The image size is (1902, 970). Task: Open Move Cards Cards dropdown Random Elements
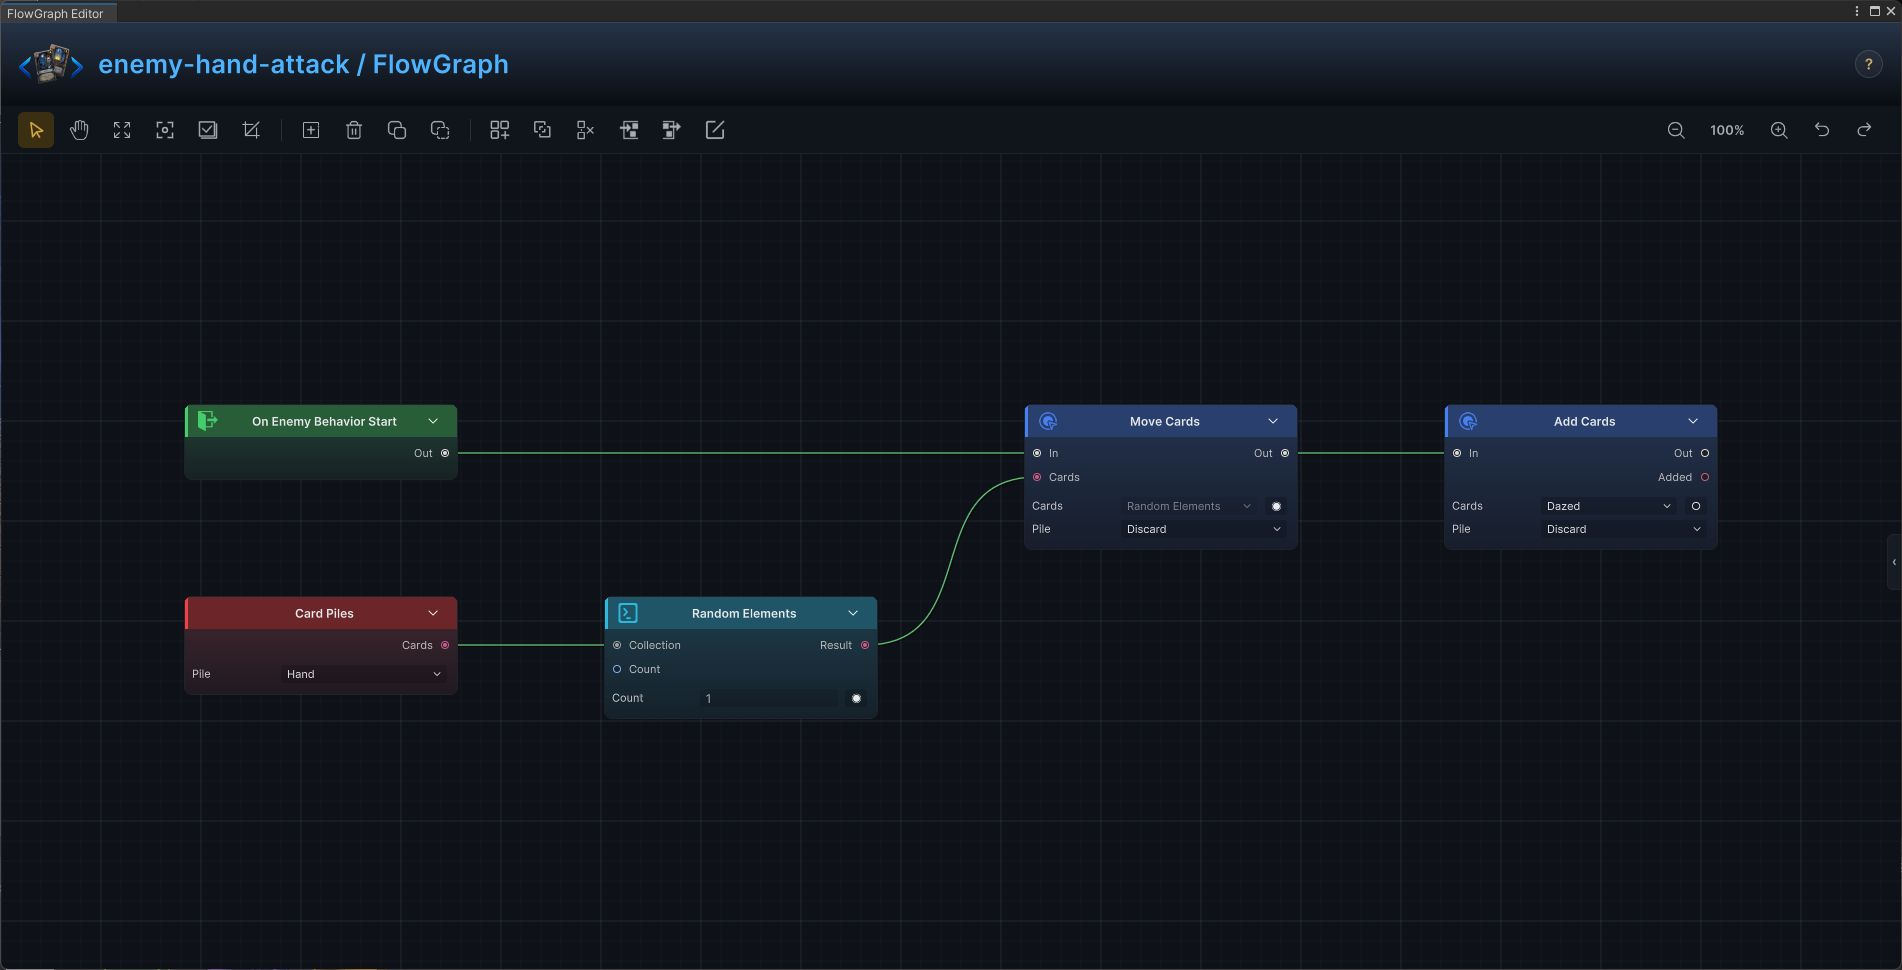click(x=1189, y=506)
